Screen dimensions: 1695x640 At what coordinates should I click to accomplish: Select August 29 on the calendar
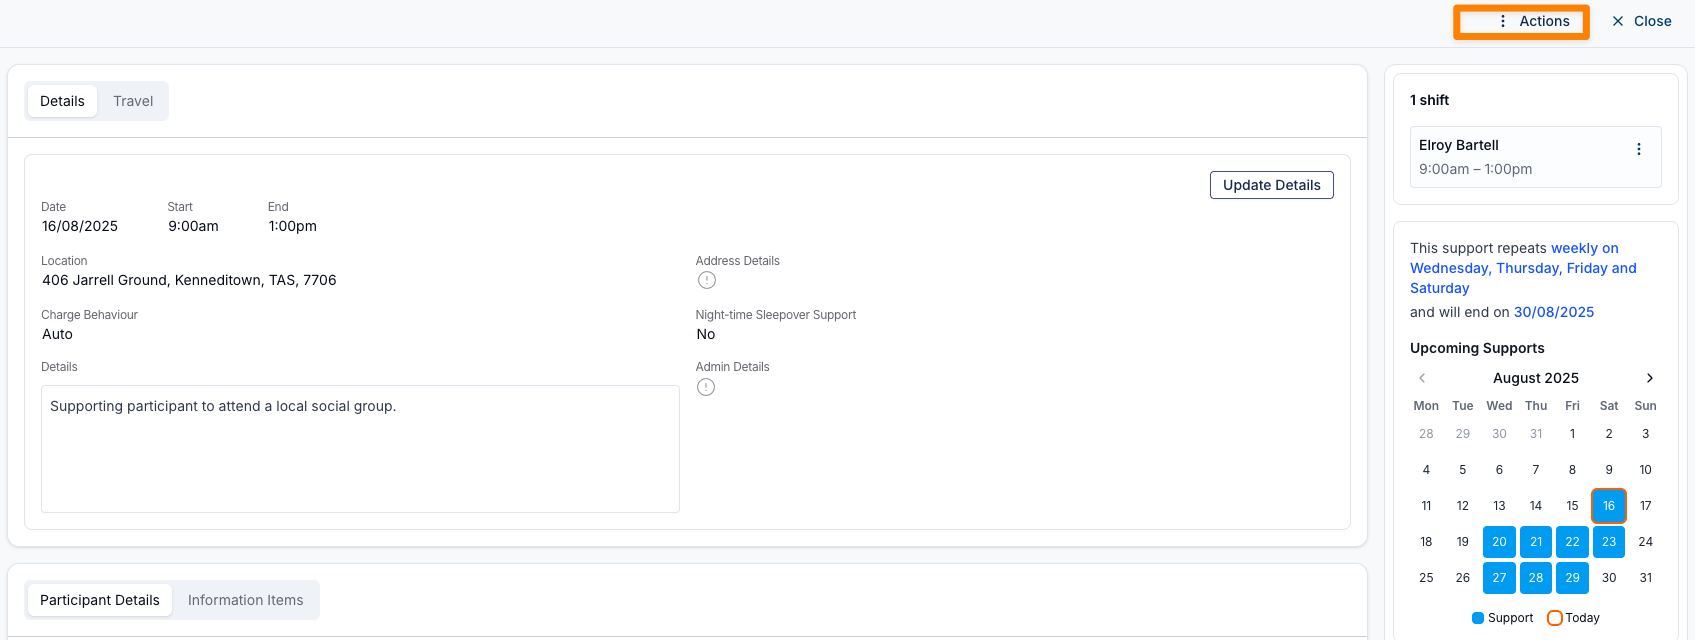click(x=1572, y=578)
